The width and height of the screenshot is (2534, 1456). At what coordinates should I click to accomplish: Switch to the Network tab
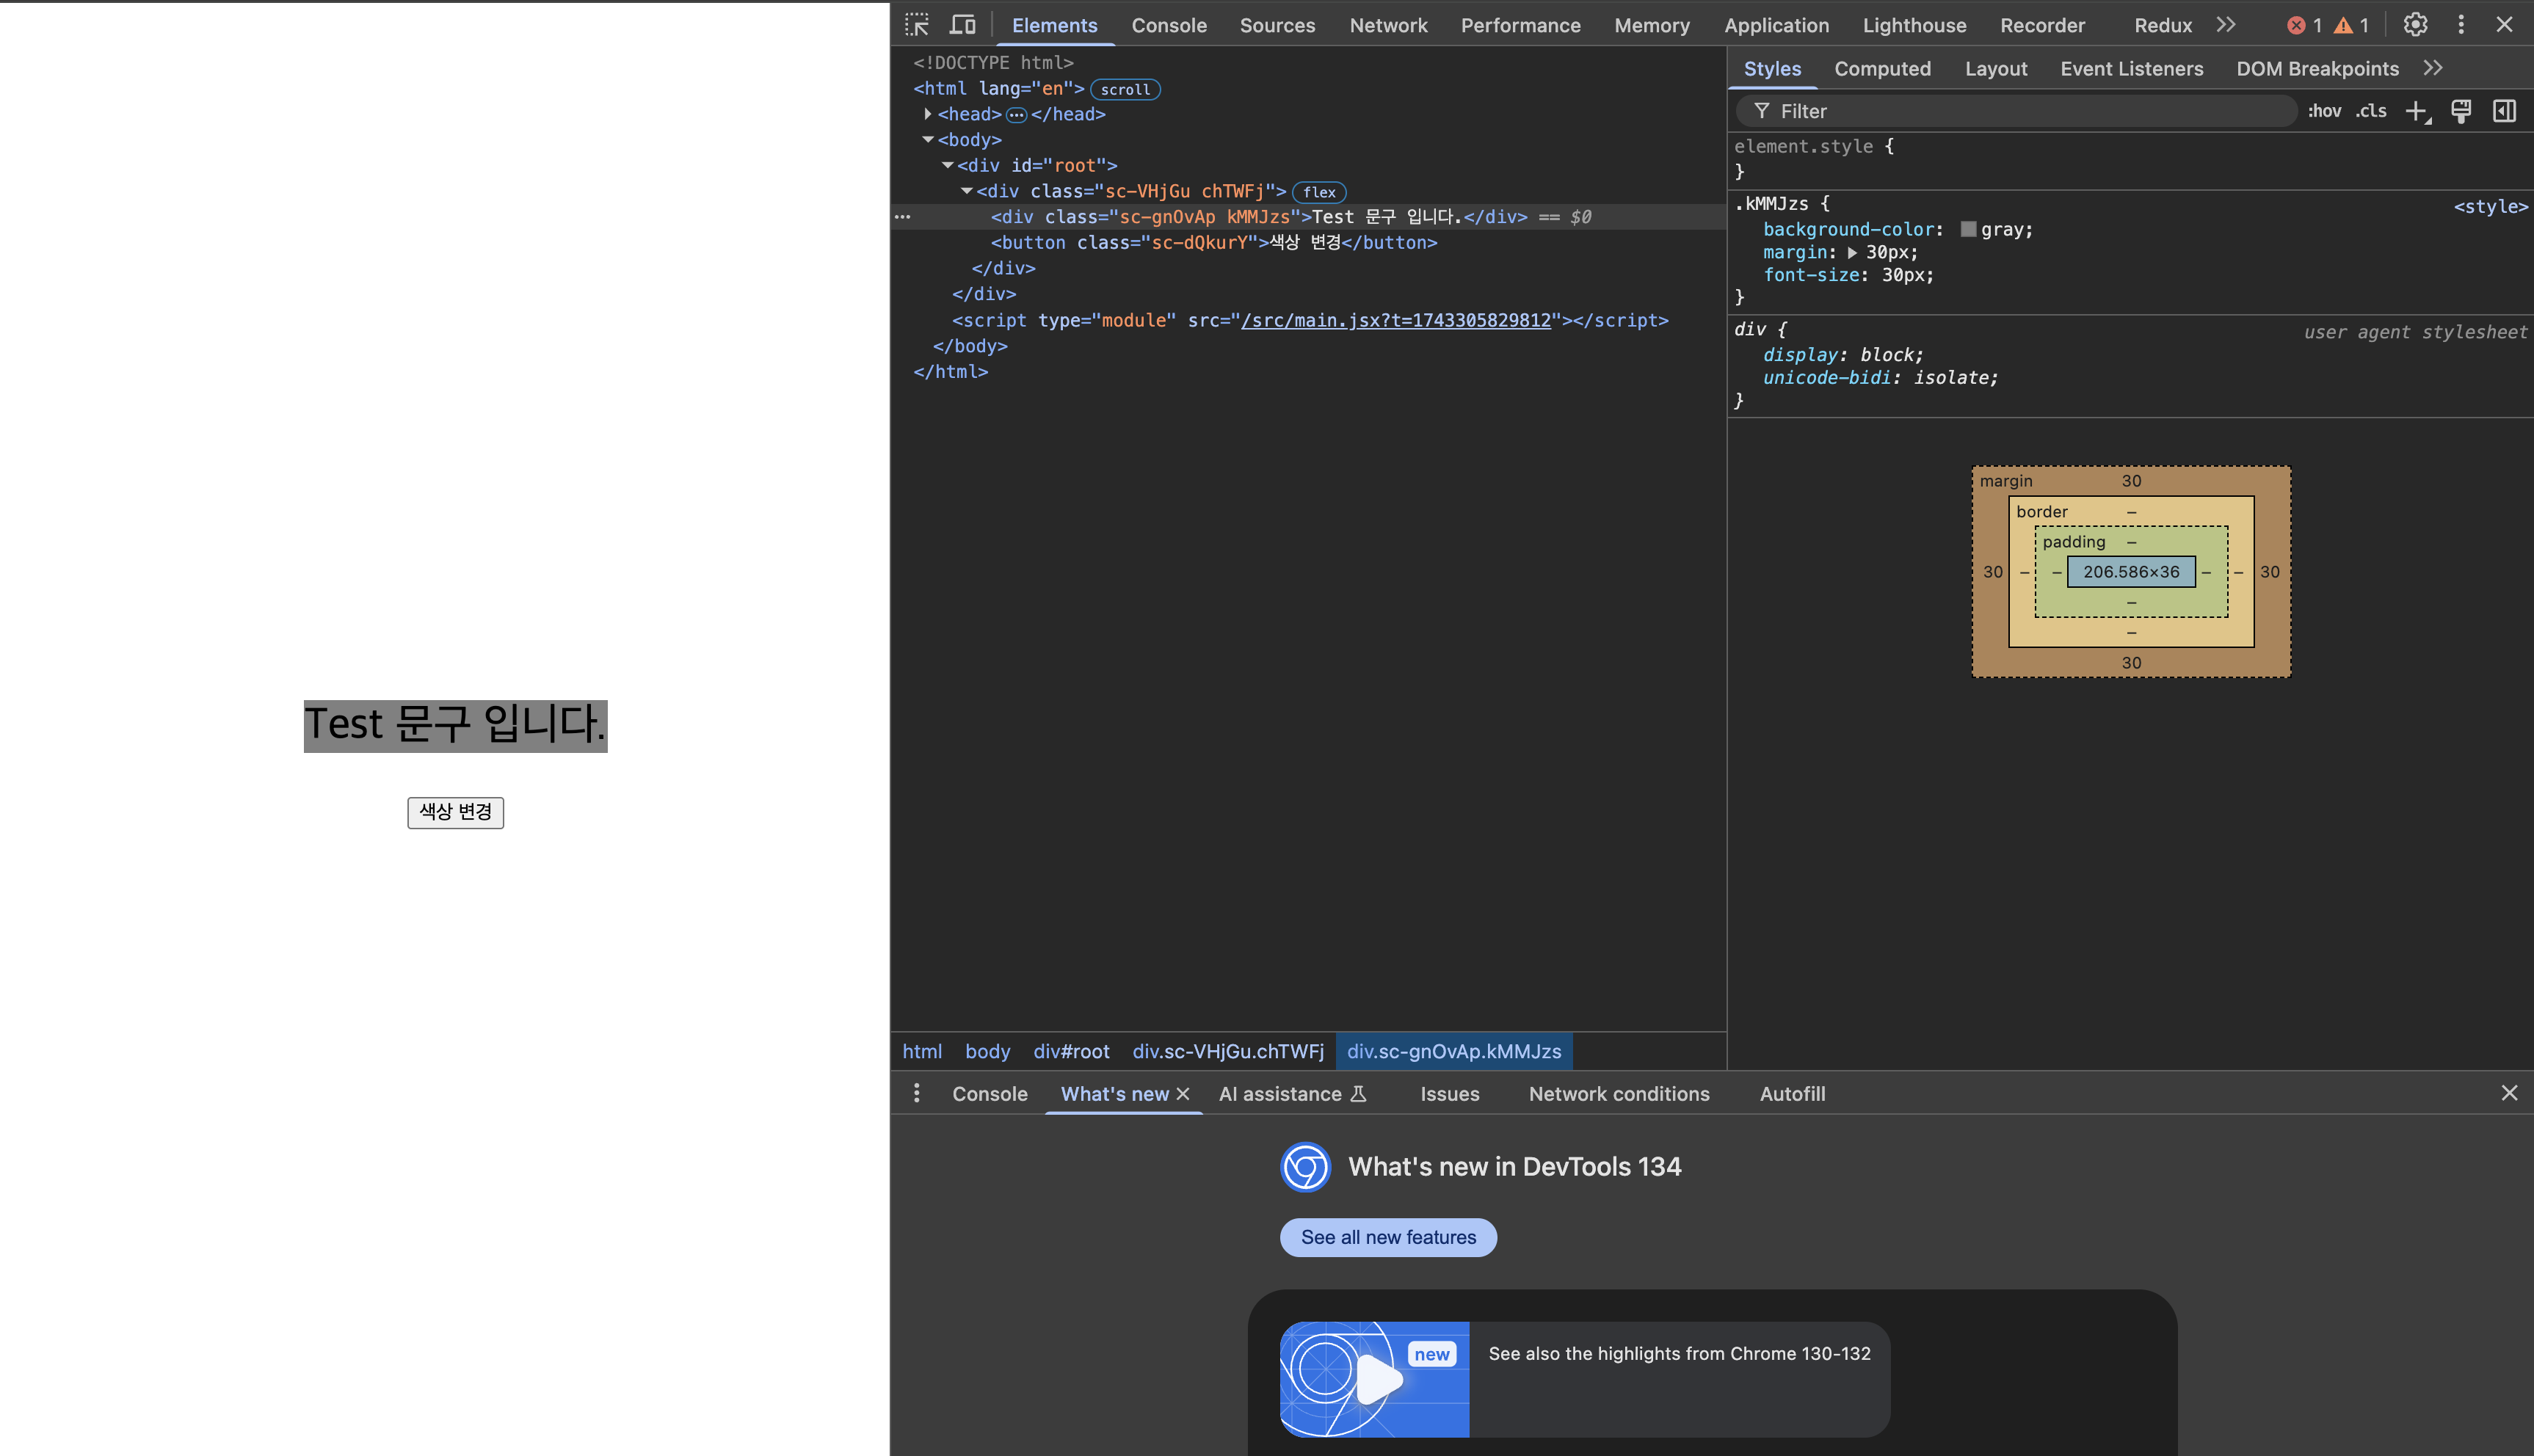[1388, 25]
